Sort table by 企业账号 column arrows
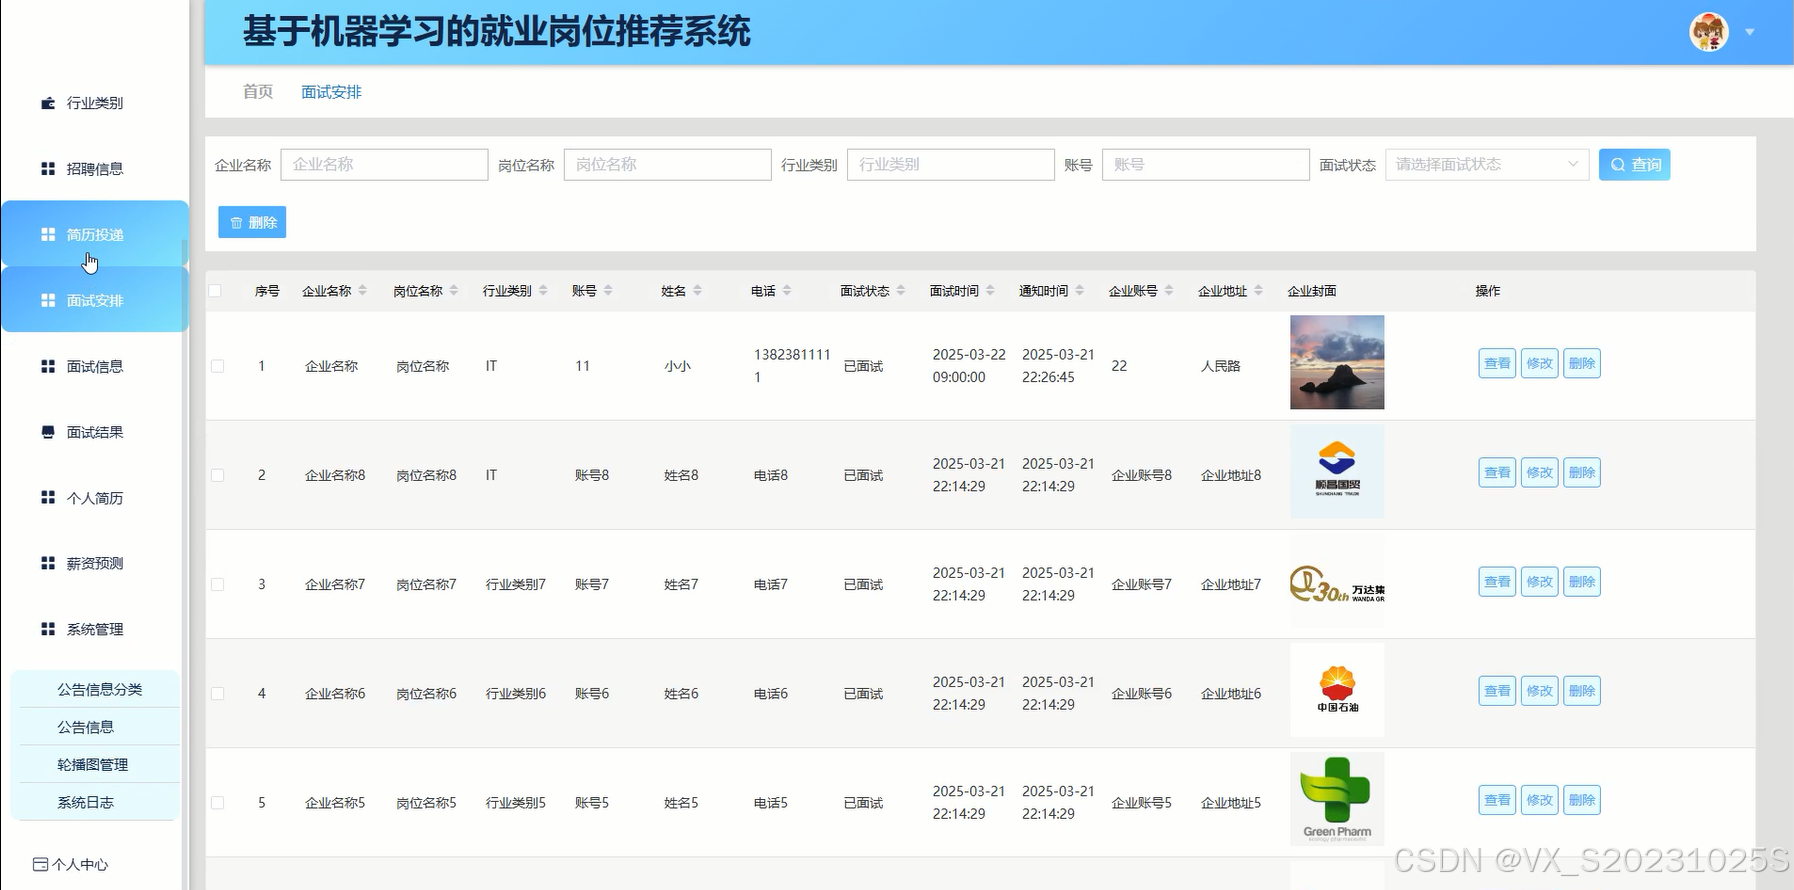 point(1169,291)
